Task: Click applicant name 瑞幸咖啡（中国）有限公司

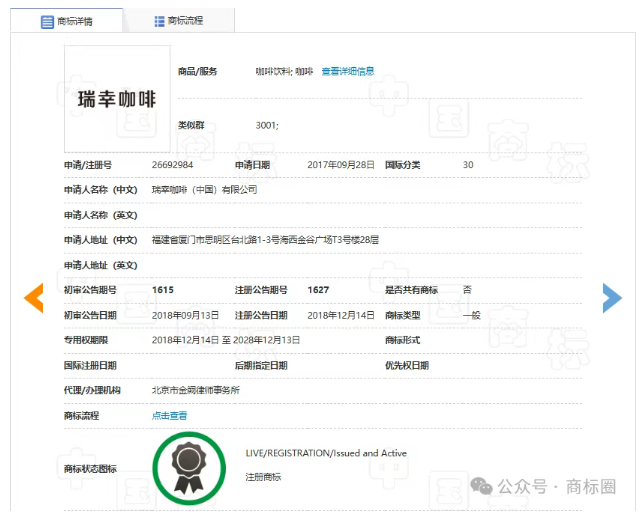Action: pos(204,190)
